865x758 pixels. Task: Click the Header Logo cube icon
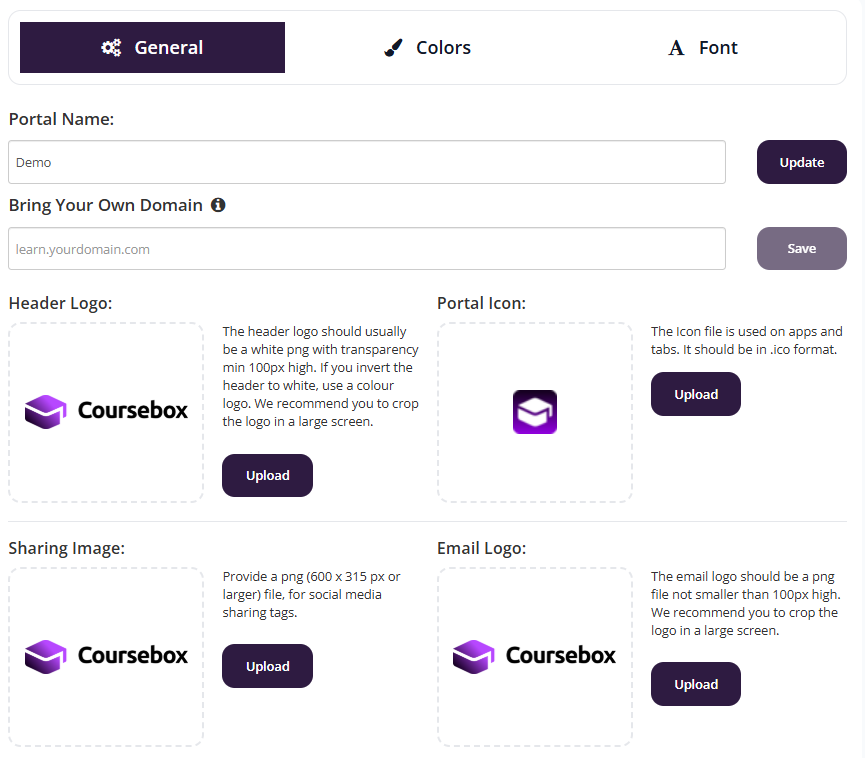point(45,410)
